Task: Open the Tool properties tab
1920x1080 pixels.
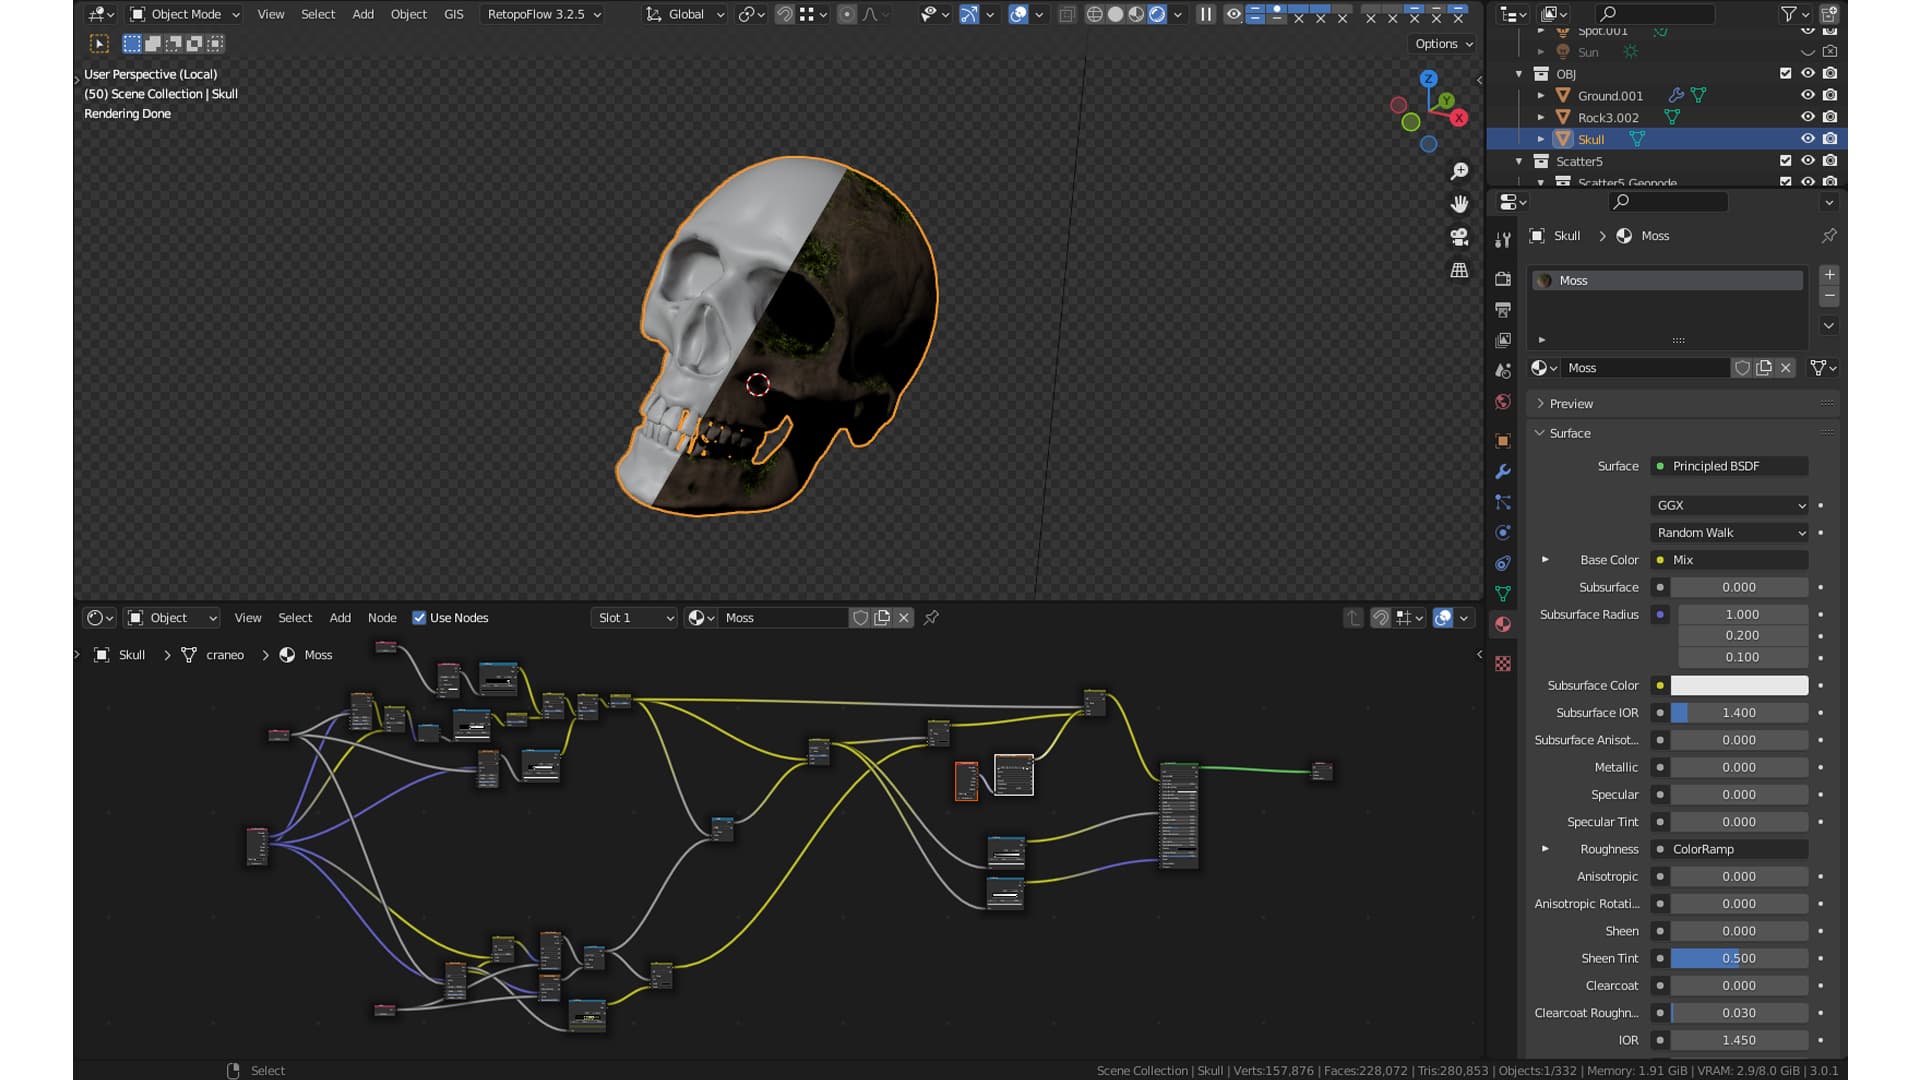Action: tap(1502, 240)
